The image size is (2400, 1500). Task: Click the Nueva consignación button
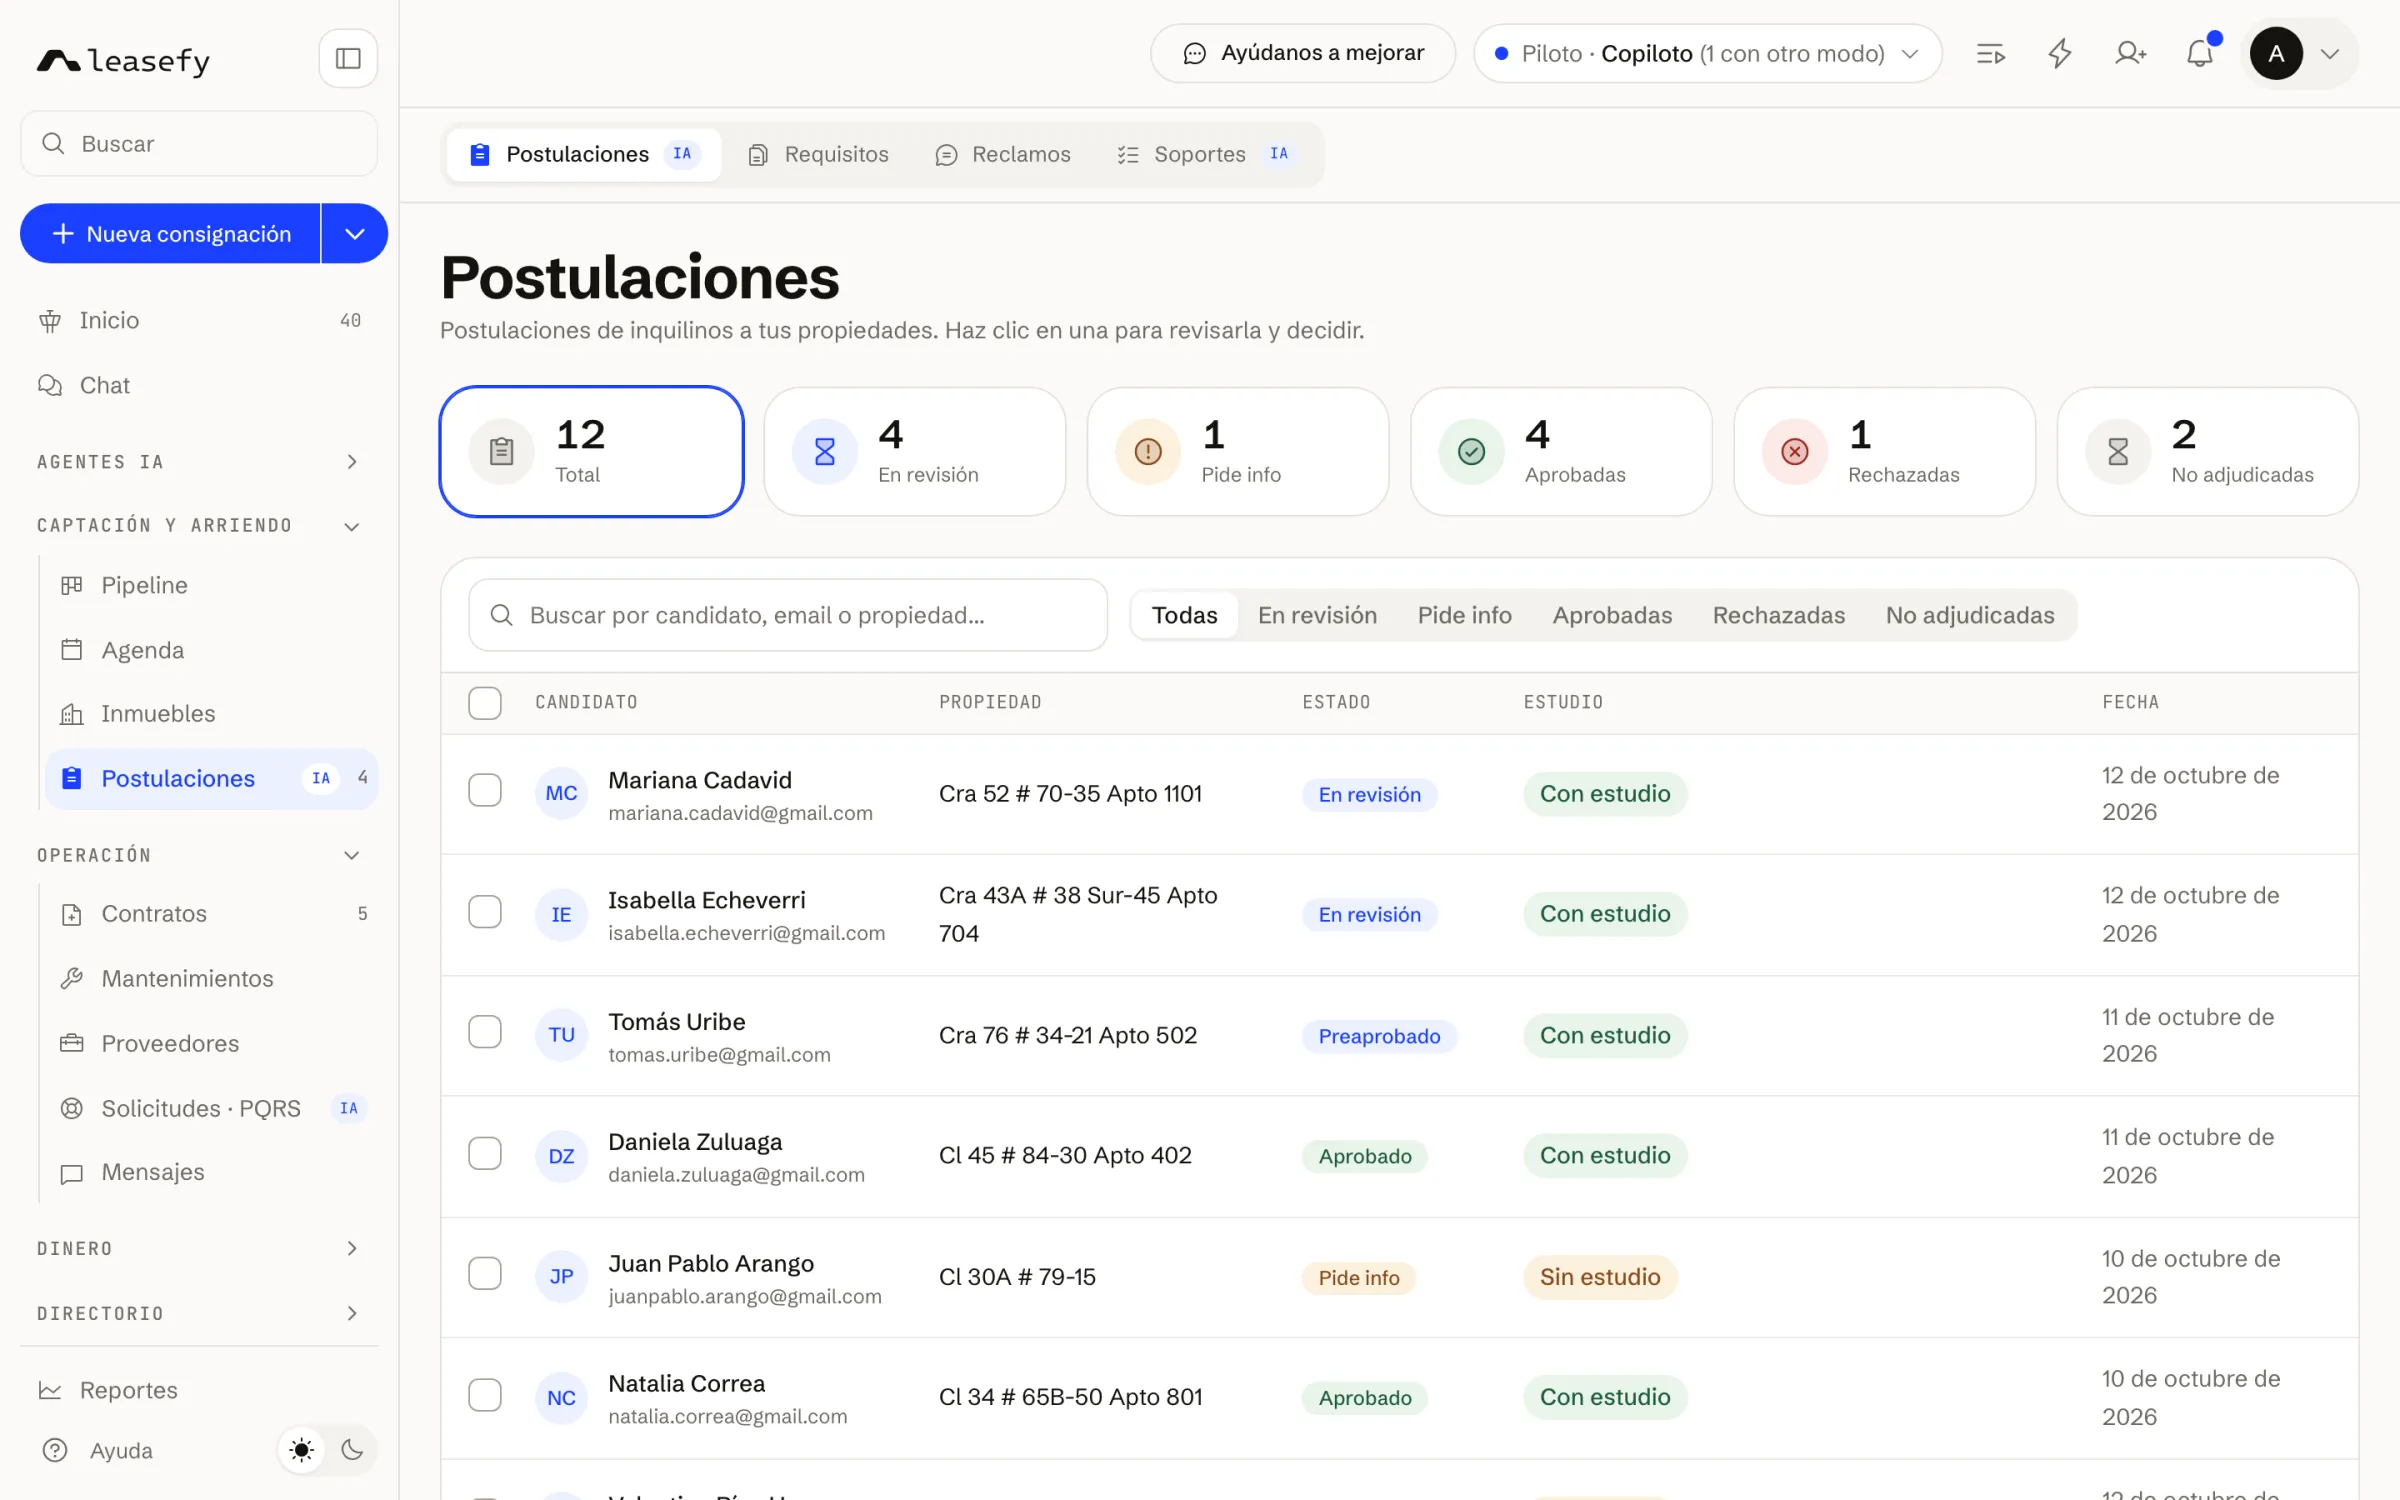coord(171,234)
